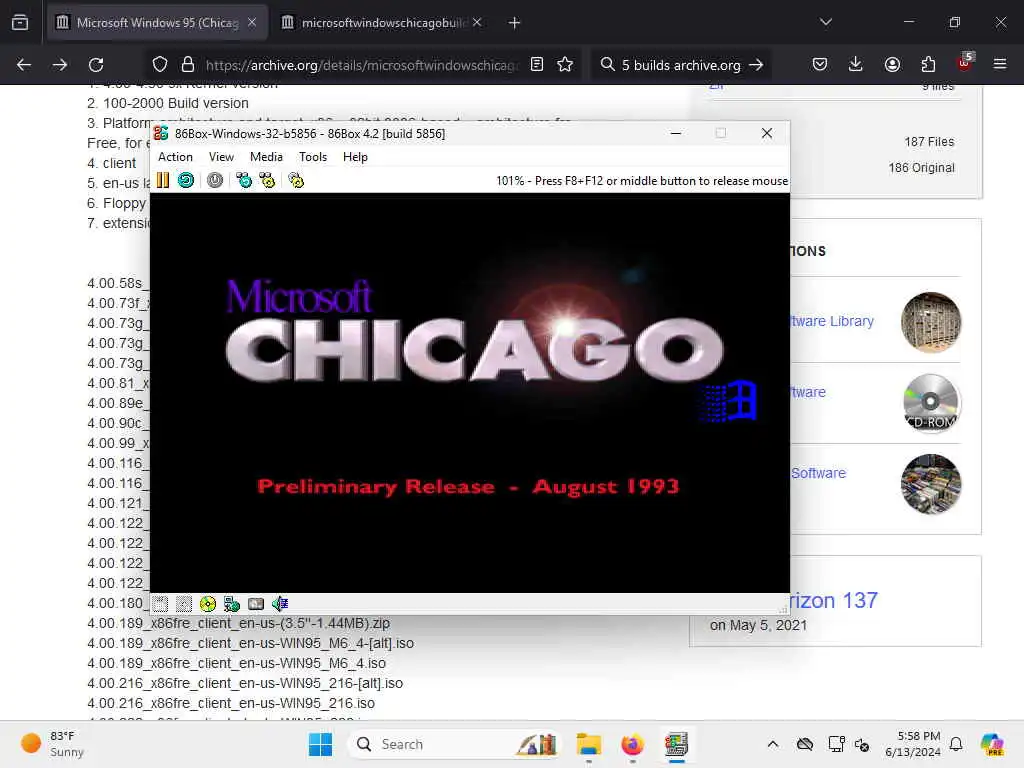Open the Pocket save icon

tap(820, 65)
